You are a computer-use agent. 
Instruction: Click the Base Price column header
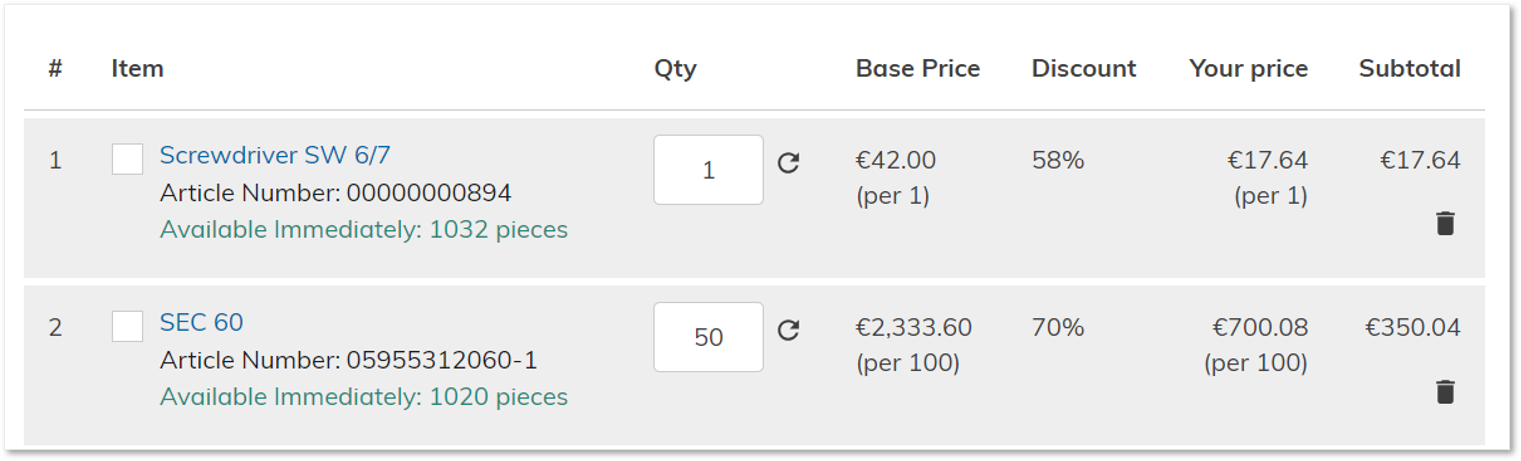(x=918, y=68)
